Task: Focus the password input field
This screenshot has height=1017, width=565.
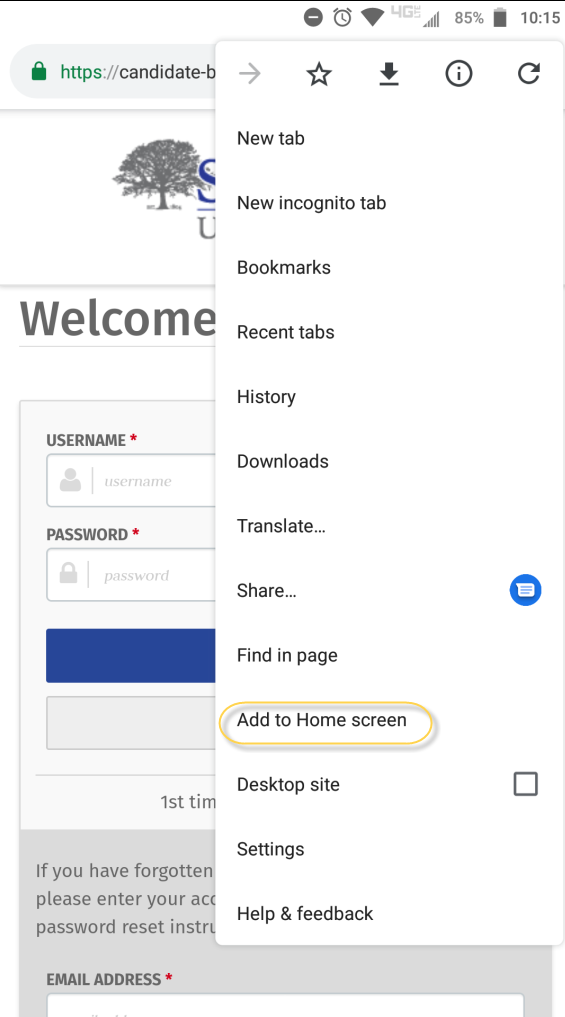Action: (132, 575)
